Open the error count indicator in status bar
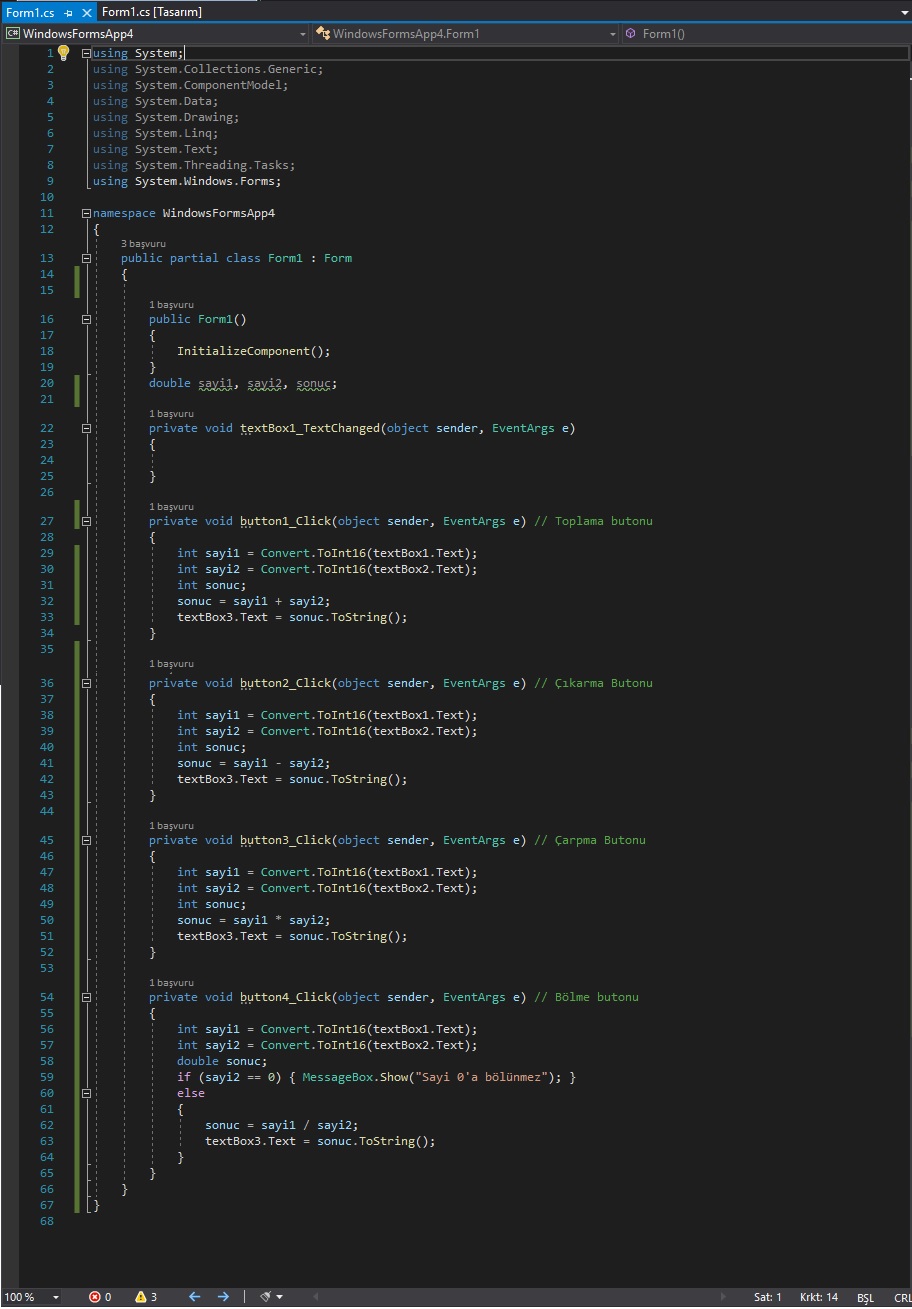Image resolution: width=912 pixels, height=1309 pixels. [x=100, y=1297]
